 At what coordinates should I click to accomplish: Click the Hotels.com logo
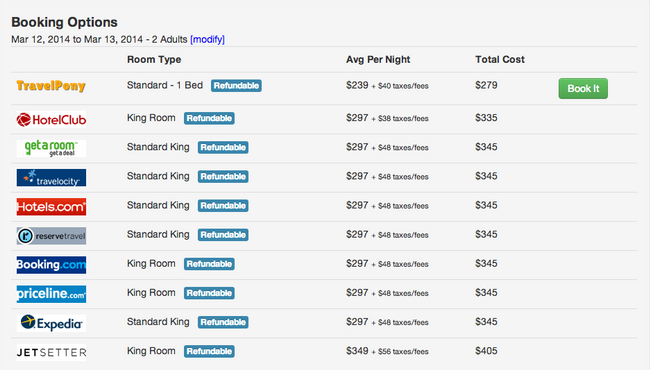(51, 207)
